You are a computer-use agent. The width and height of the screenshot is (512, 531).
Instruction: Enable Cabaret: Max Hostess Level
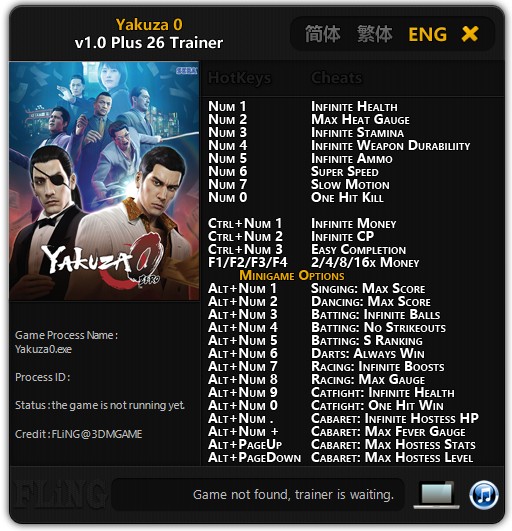[392, 458]
